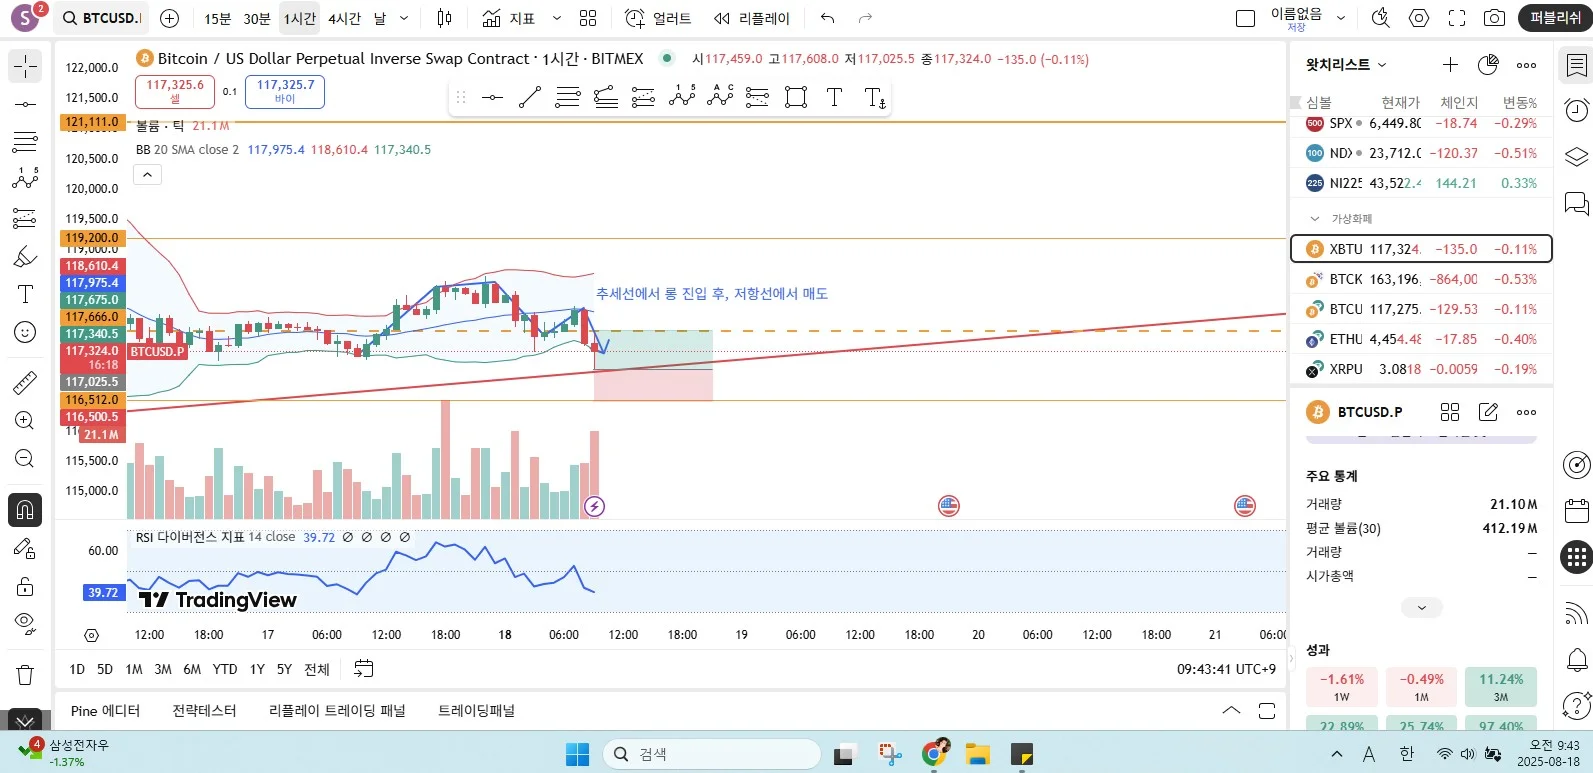Select the 4시간 timeframe button

(345, 18)
